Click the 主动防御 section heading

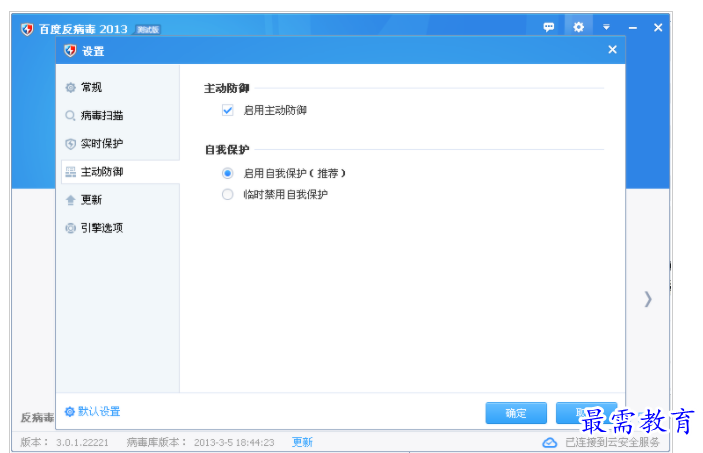226,88
